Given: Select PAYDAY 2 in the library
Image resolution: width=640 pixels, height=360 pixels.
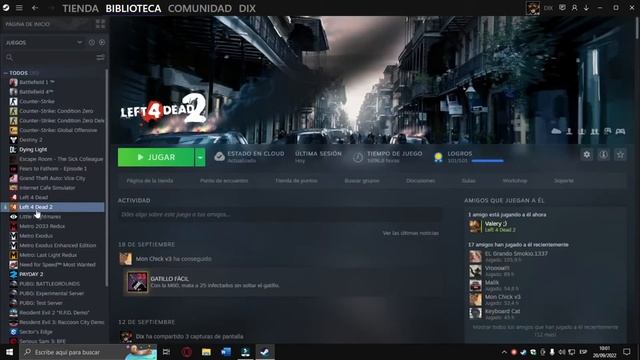Looking at the screenshot, I should [x=31, y=274].
